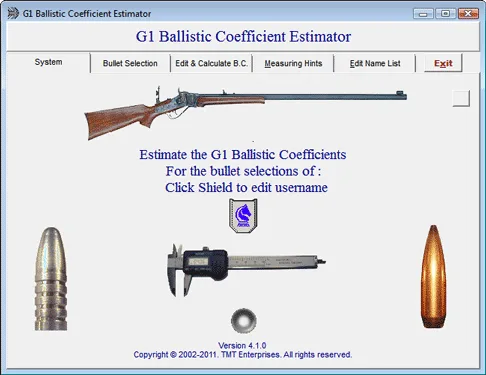Open the Edit Name List tab

[375, 63]
